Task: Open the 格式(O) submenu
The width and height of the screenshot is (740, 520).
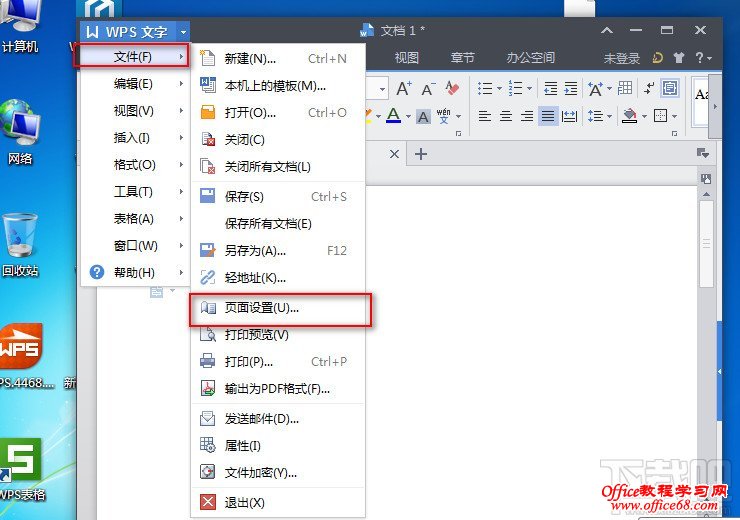Action: pyautogui.click(x=135, y=165)
